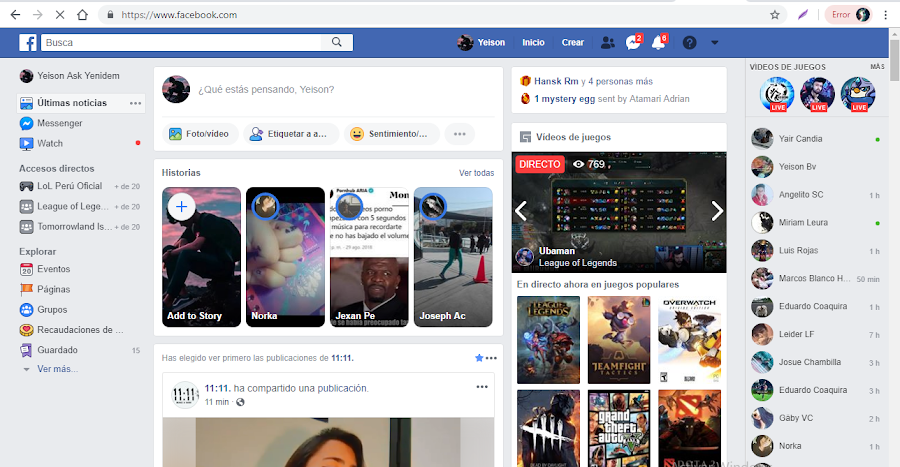Open Jexan Pe's story

369,257
